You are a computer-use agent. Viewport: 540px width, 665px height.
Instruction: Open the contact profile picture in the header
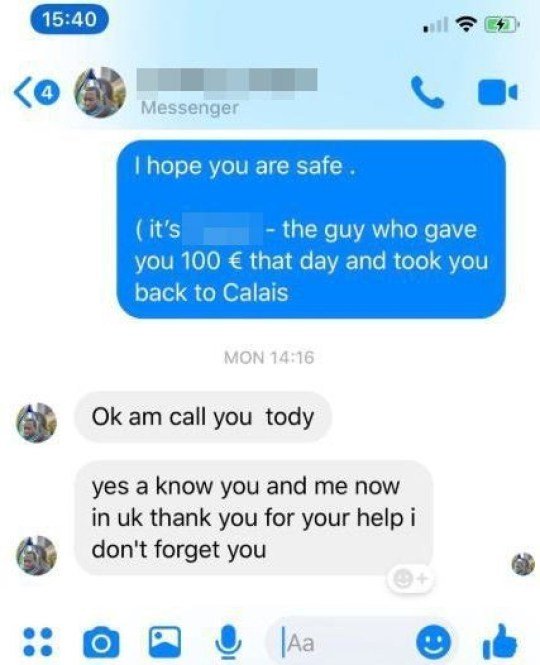pyautogui.click(x=100, y=92)
